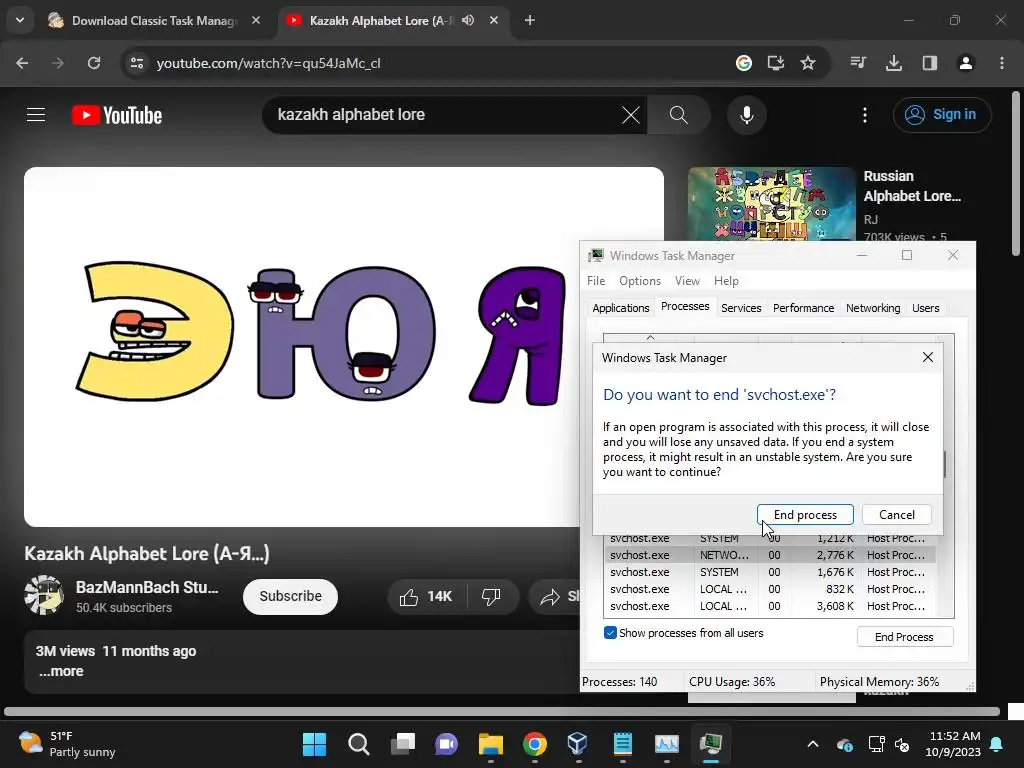Image resolution: width=1024 pixels, height=768 pixels.
Task: Open a new Chrome tab
Action: pos(530,20)
